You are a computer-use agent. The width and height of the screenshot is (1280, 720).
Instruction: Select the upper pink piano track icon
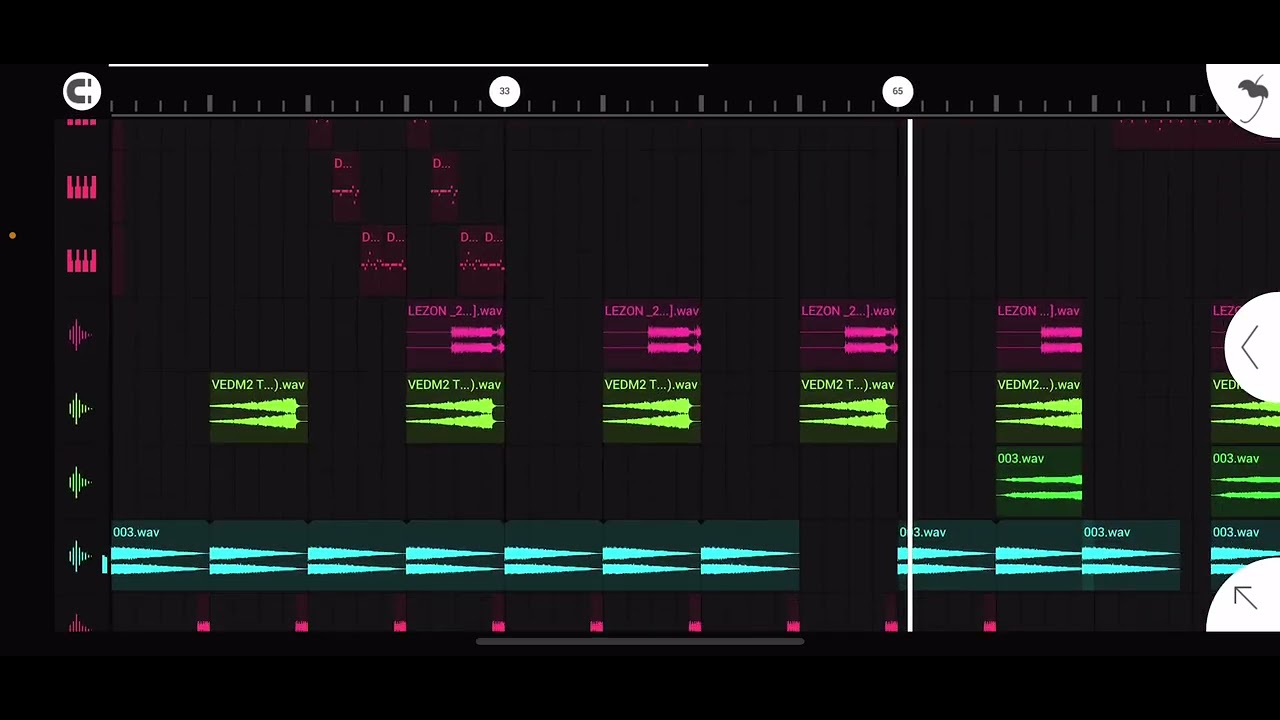click(x=82, y=187)
